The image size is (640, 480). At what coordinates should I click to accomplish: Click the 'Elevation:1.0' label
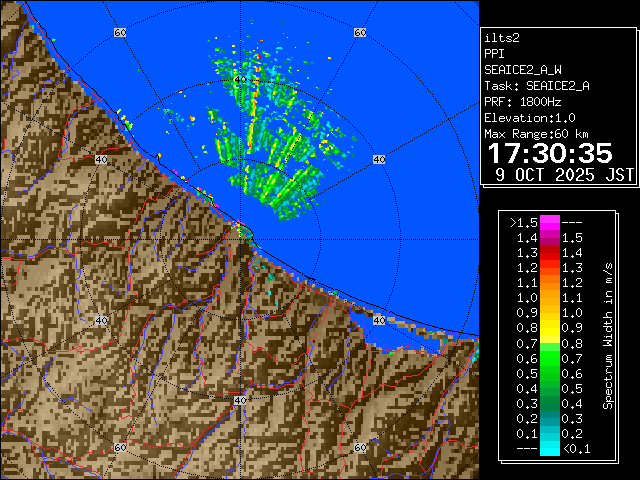click(x=529, y=118)
